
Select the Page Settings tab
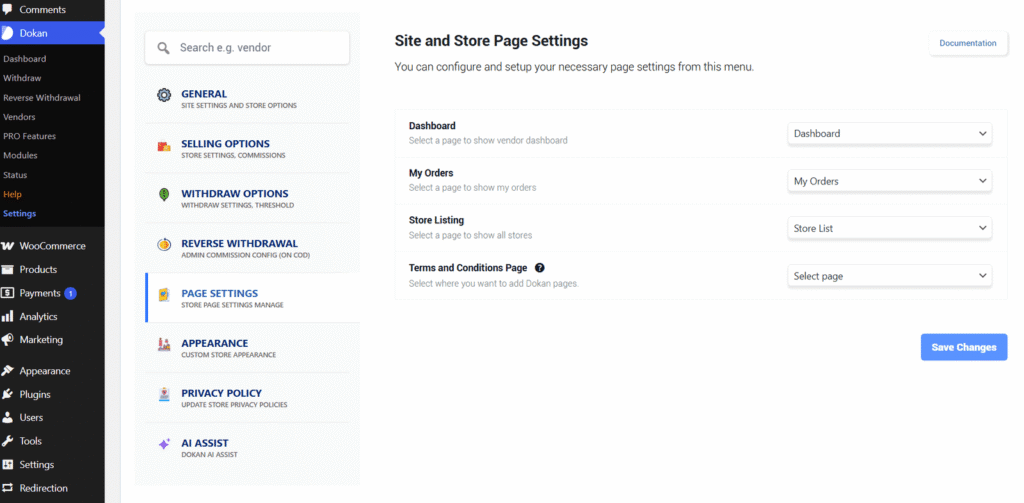click(x=220, y=298)
